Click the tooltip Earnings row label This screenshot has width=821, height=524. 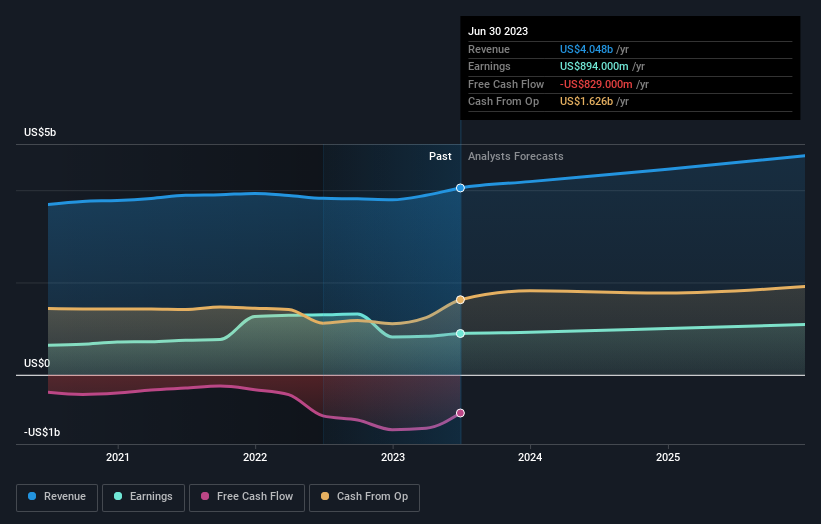pyautogui.click(x=489, y=66)
